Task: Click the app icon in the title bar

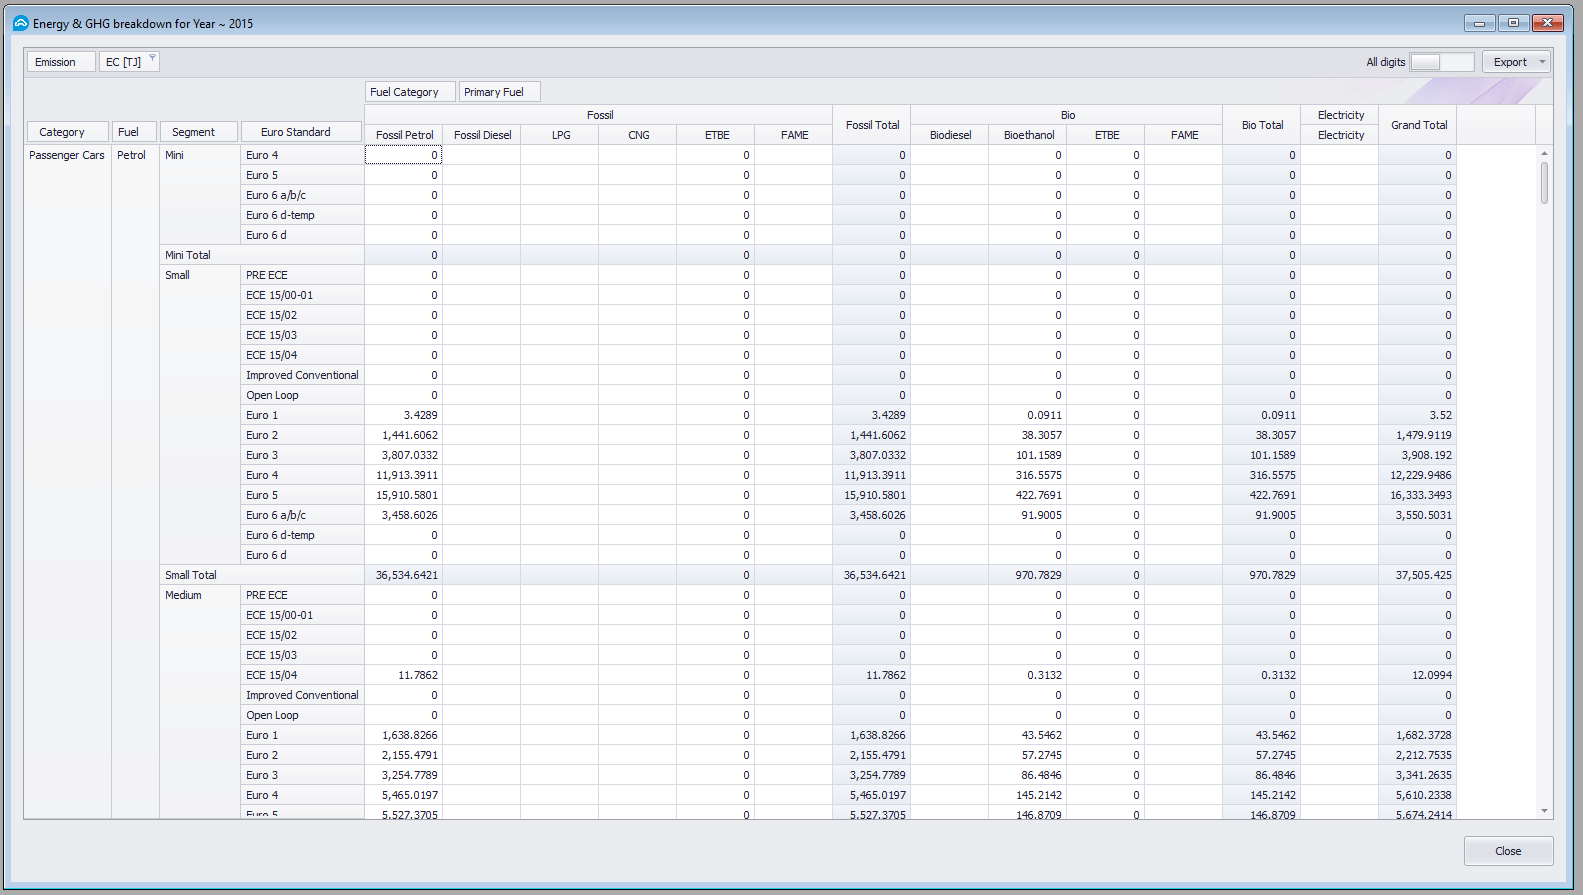Action: pyautogui.click(x=20, y=23)
